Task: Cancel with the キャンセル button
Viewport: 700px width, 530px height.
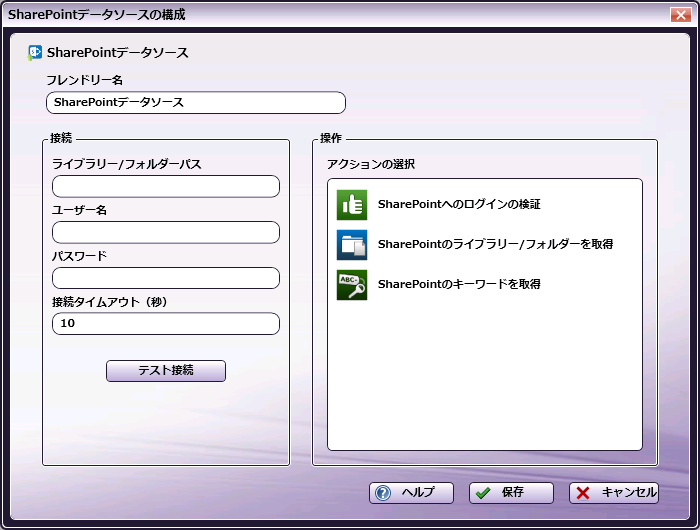Action: tap(614, 493)
